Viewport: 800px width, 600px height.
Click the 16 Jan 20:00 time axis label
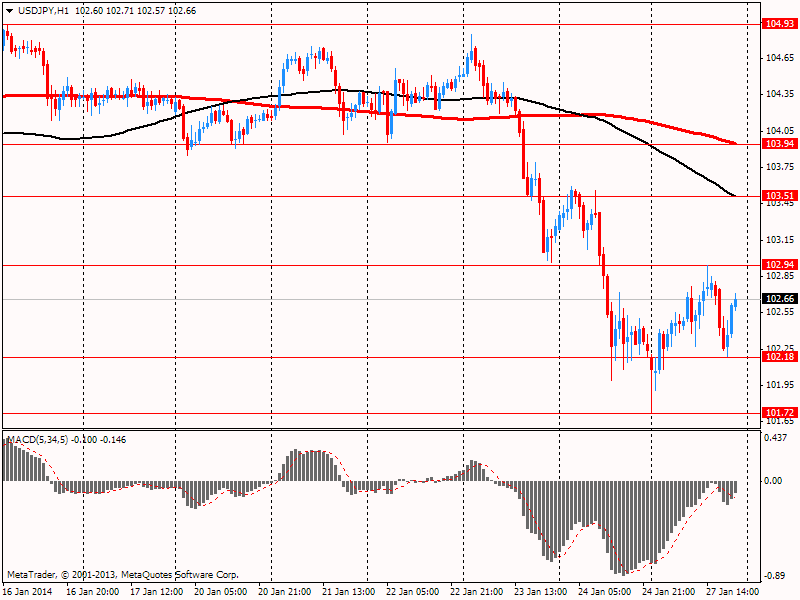coord(93,592)
